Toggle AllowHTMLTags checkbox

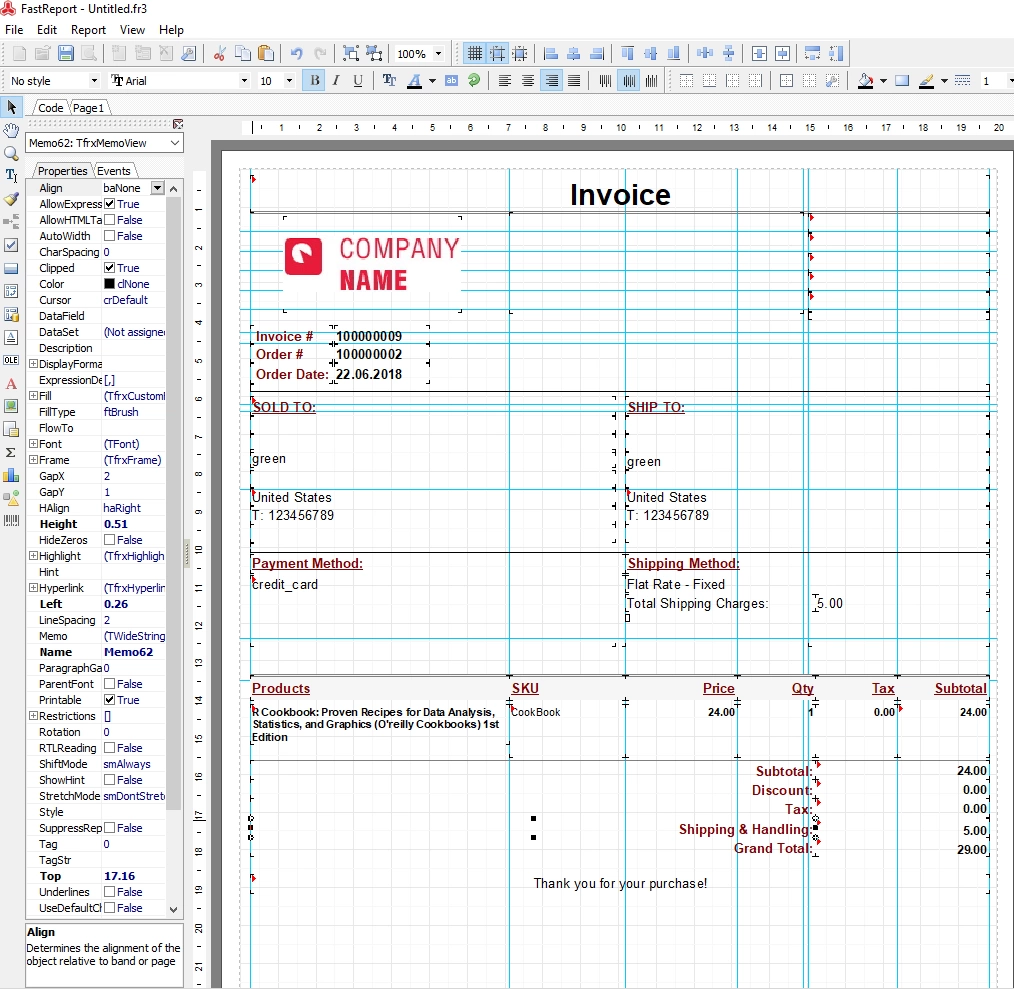point(110,220)
